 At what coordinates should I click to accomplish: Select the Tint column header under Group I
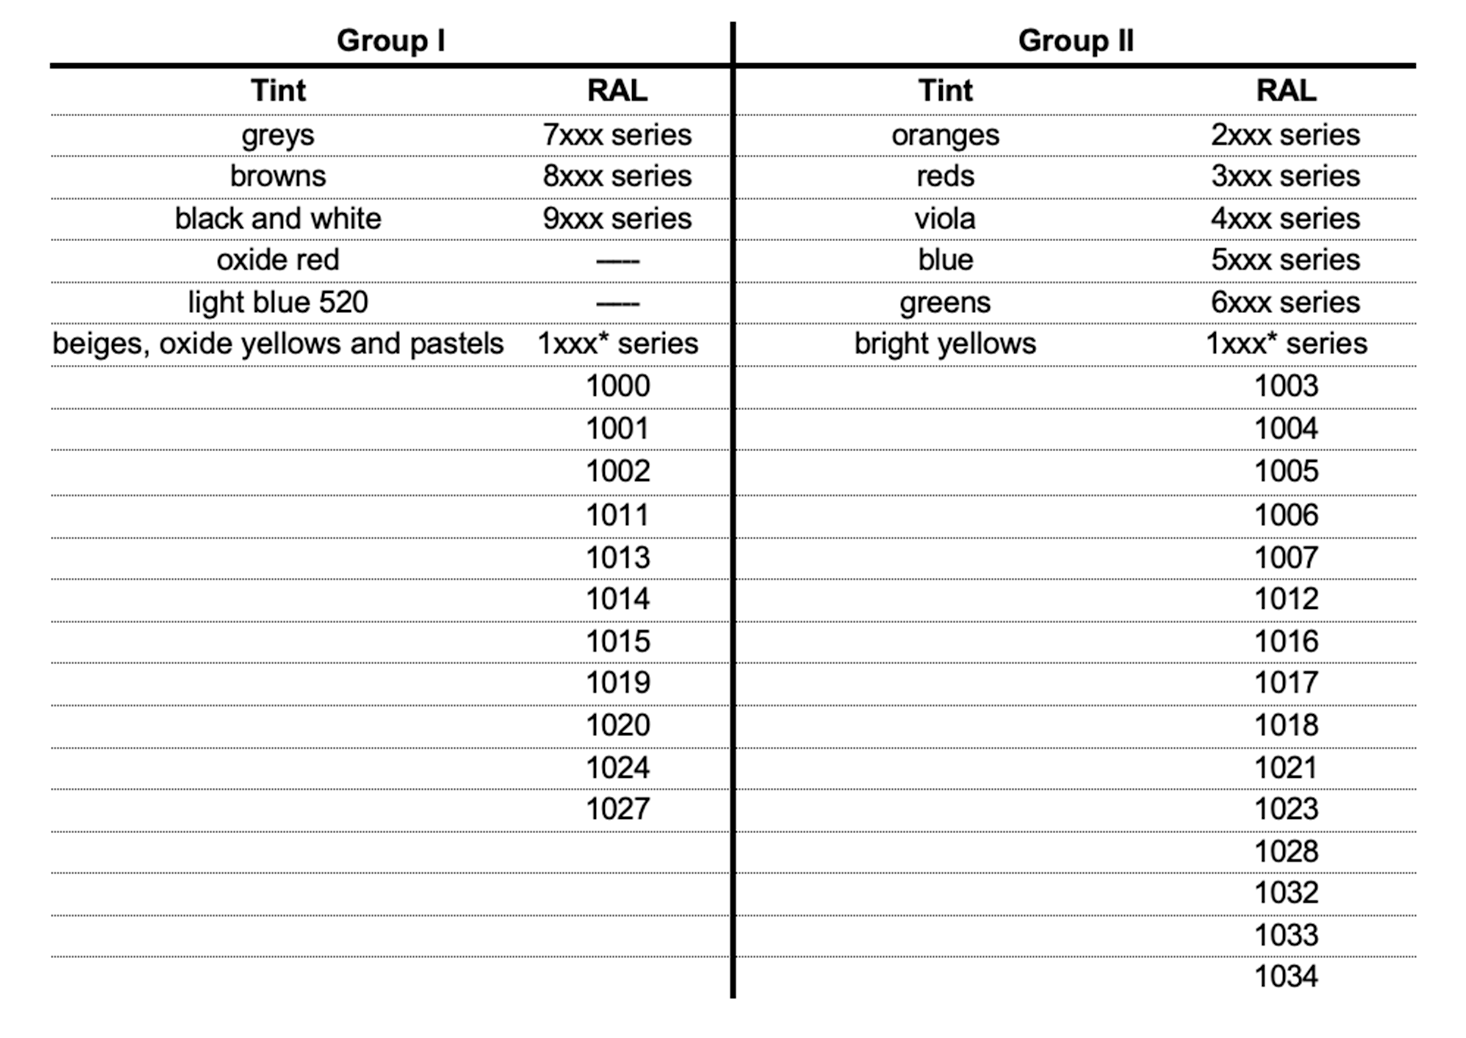pyautogui.click(x=278, y=91)
